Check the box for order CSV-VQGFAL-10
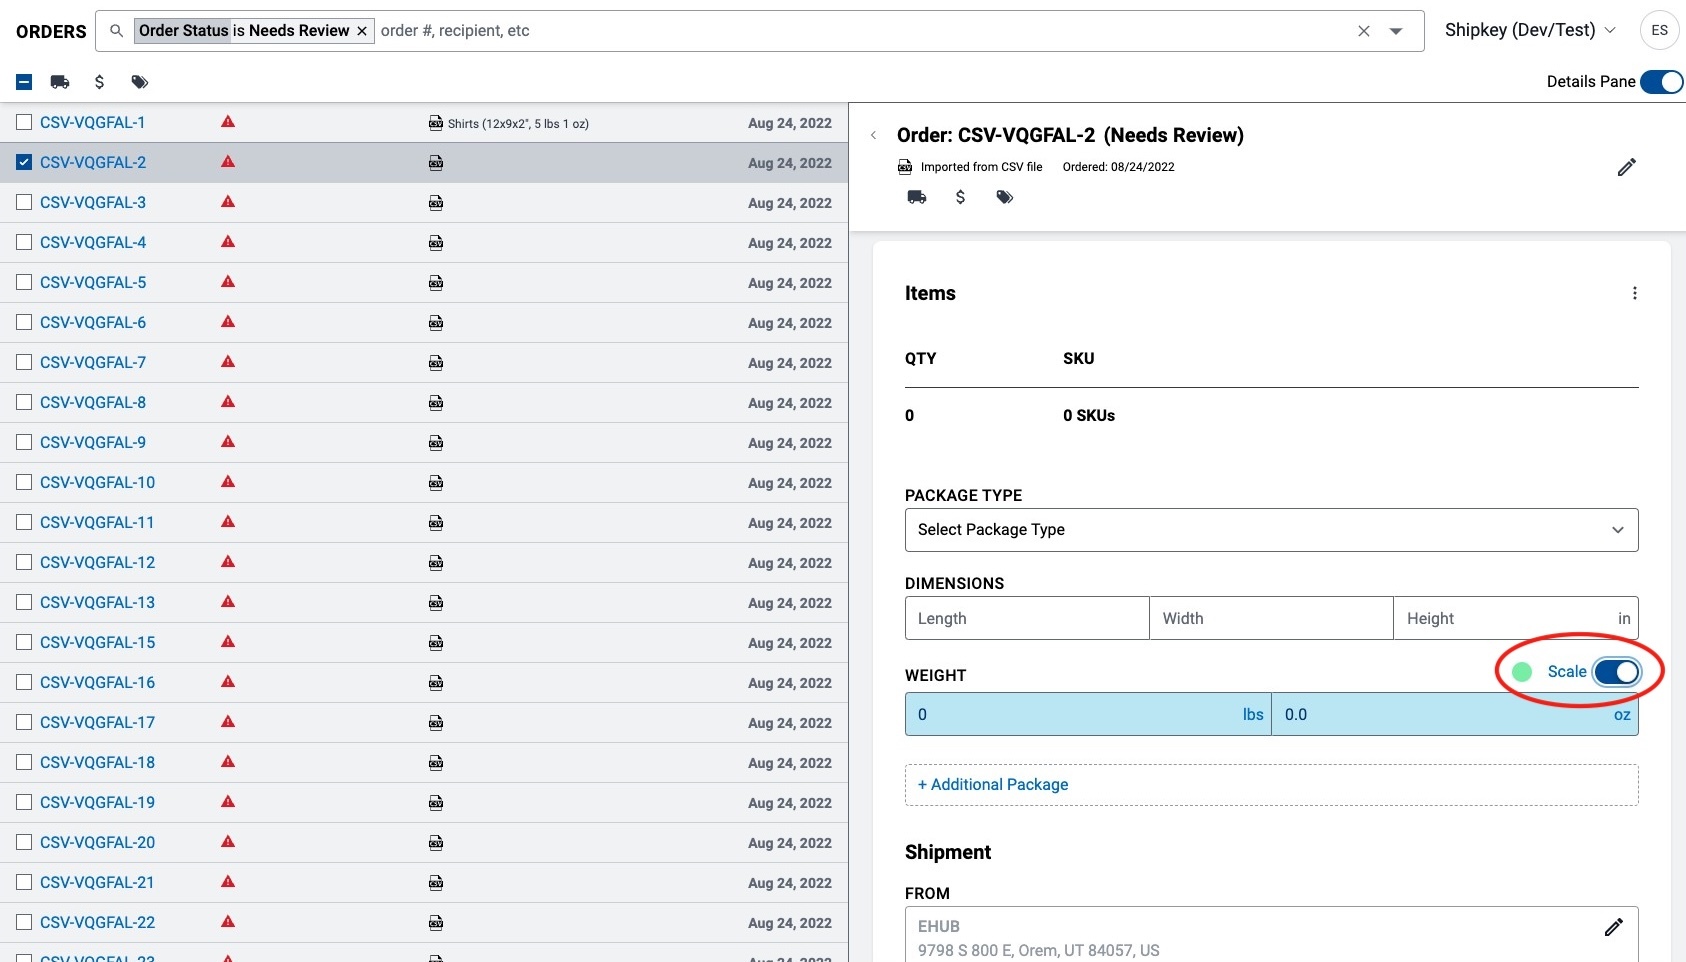Image resolution: width=1686 pixels, height=962 pixels. click(24, 482)
